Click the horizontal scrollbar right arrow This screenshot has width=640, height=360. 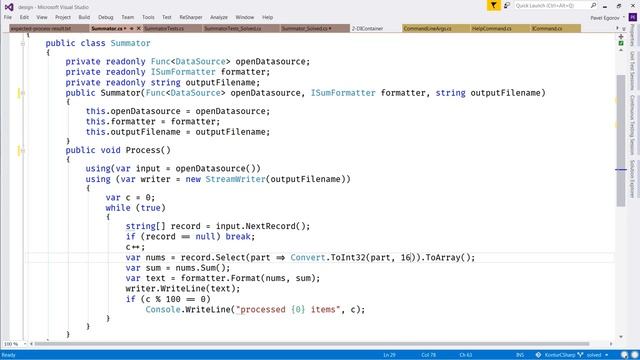click(x=611, y=344)
